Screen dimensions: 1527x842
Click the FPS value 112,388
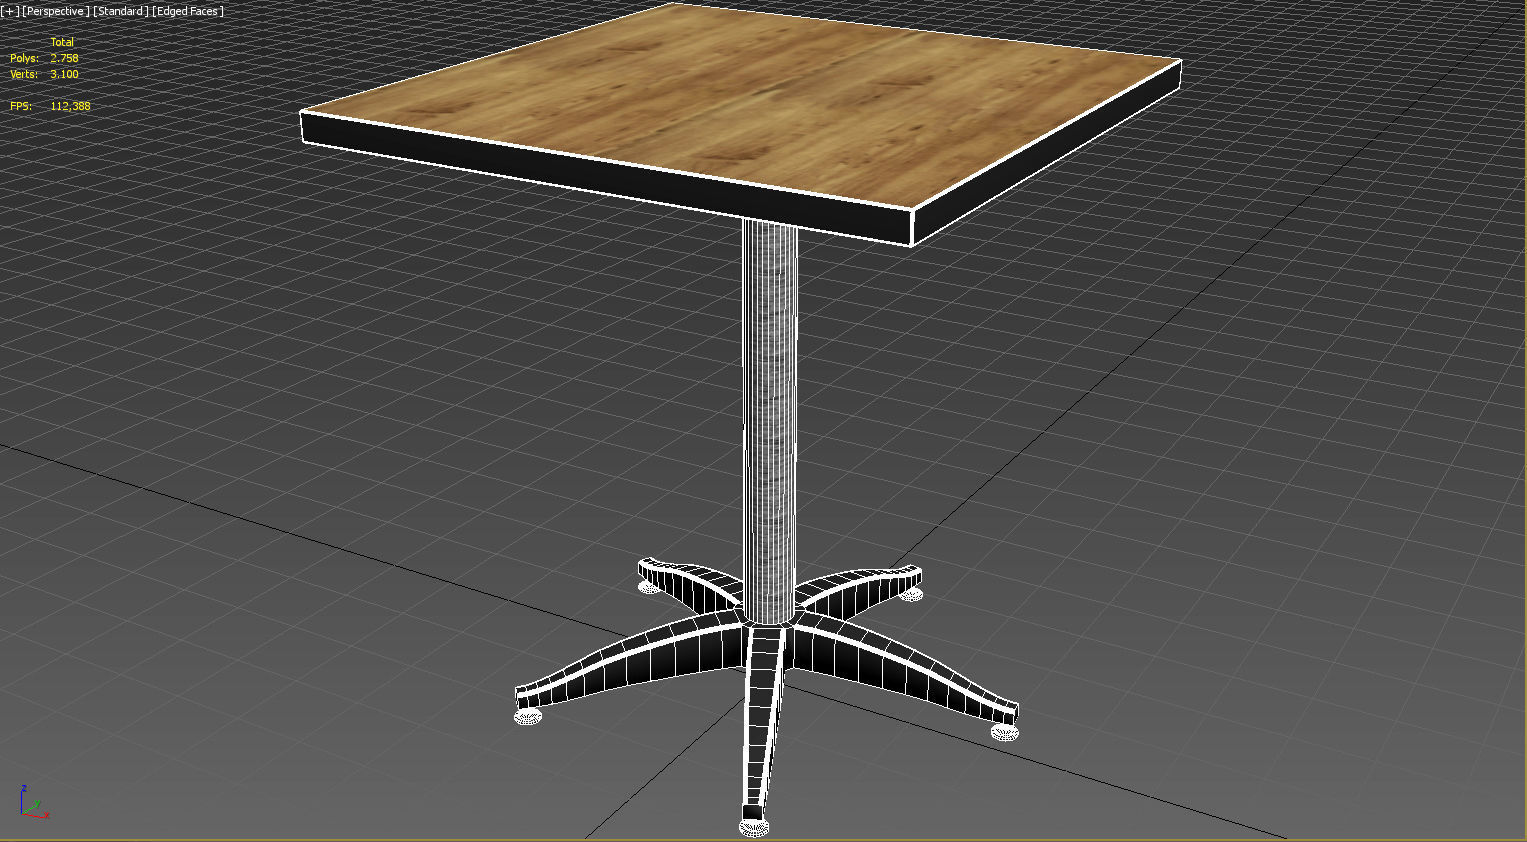(x=70, y=106)
